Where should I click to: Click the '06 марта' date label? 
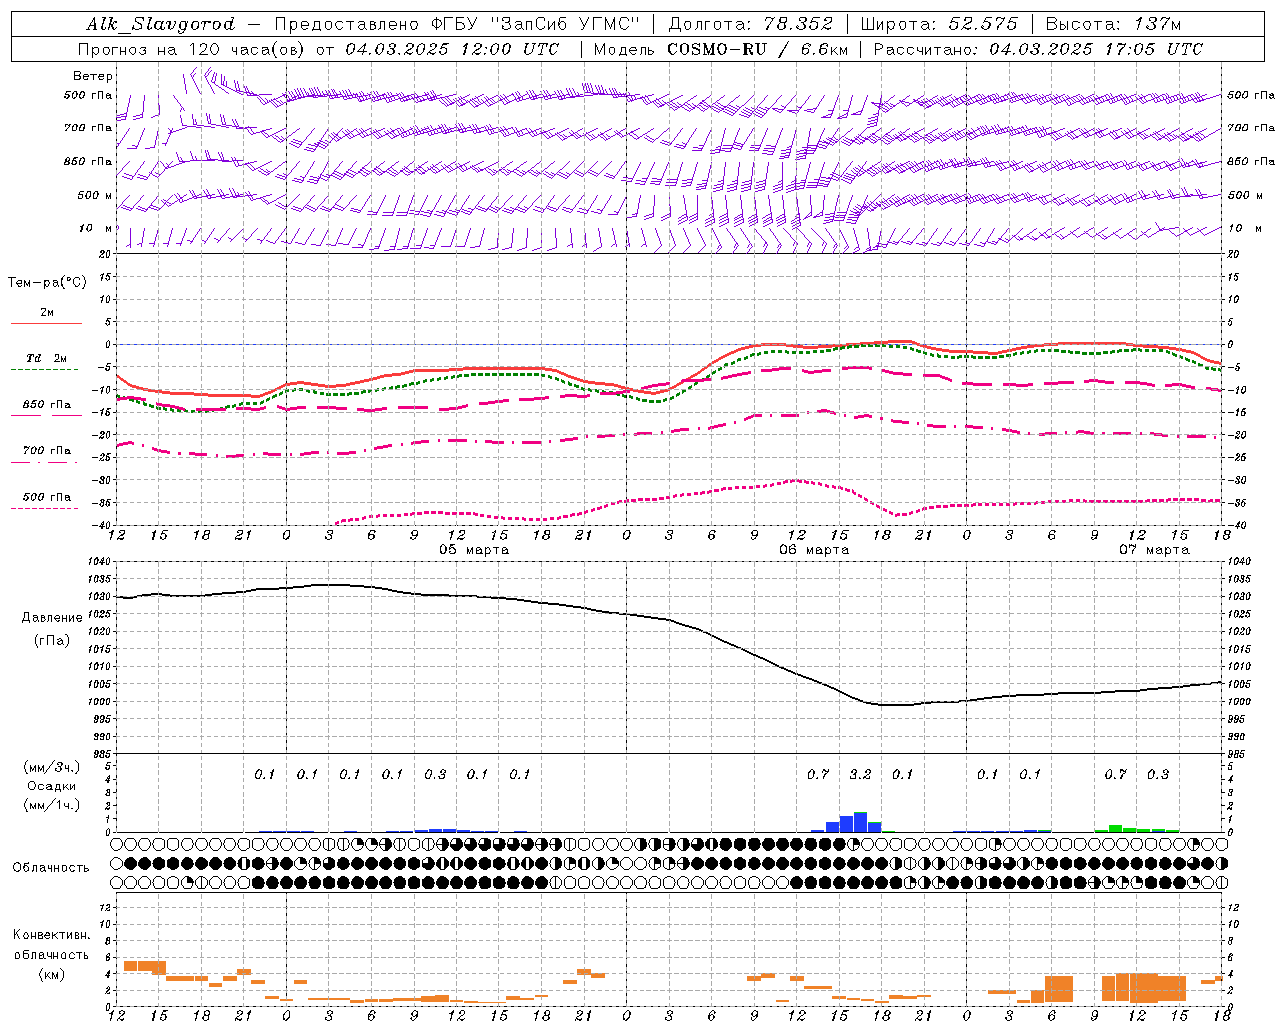pyautogui.click(x=814, y=550)
